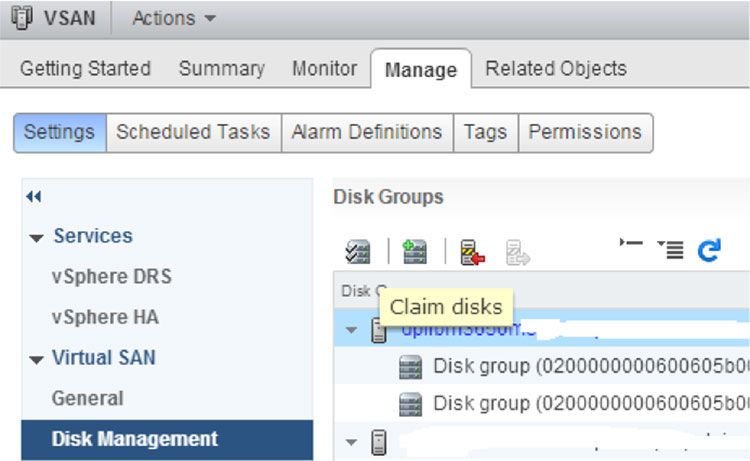This screenshot has width=750, height=461.
Task: Select General under Virtual SAN
Action: [88, 398]
